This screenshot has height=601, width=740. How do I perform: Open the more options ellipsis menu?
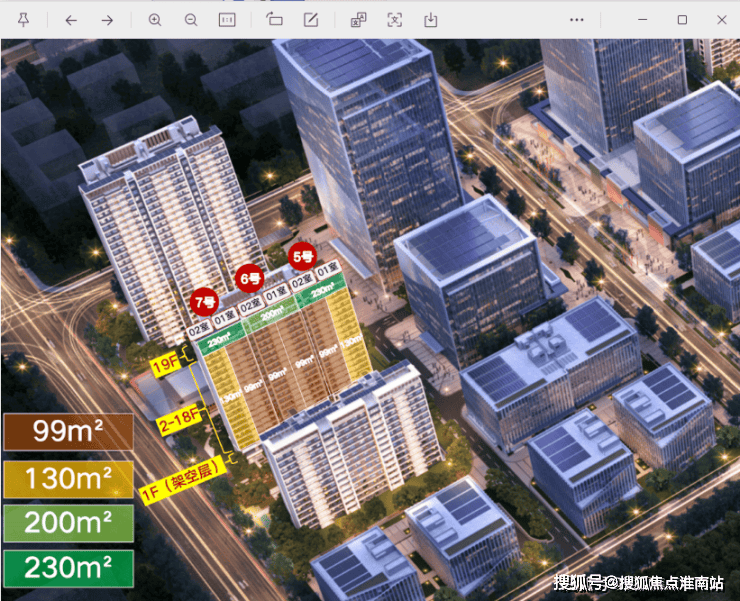(577, 20)
